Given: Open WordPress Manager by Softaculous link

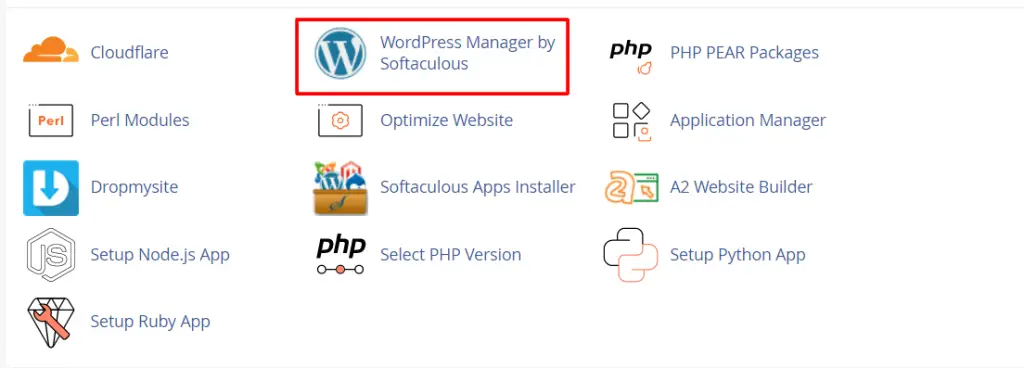Looking at the screenshot, I should point(468,53).
